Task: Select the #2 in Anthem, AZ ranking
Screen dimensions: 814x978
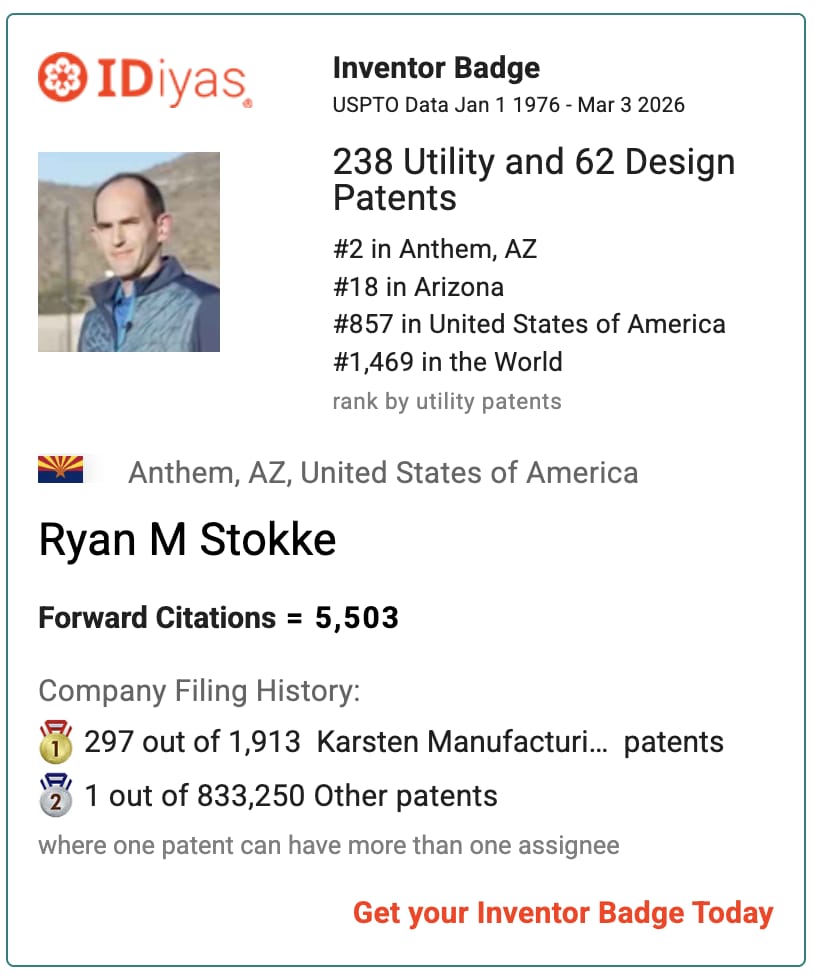Action: tap(434, 249)
